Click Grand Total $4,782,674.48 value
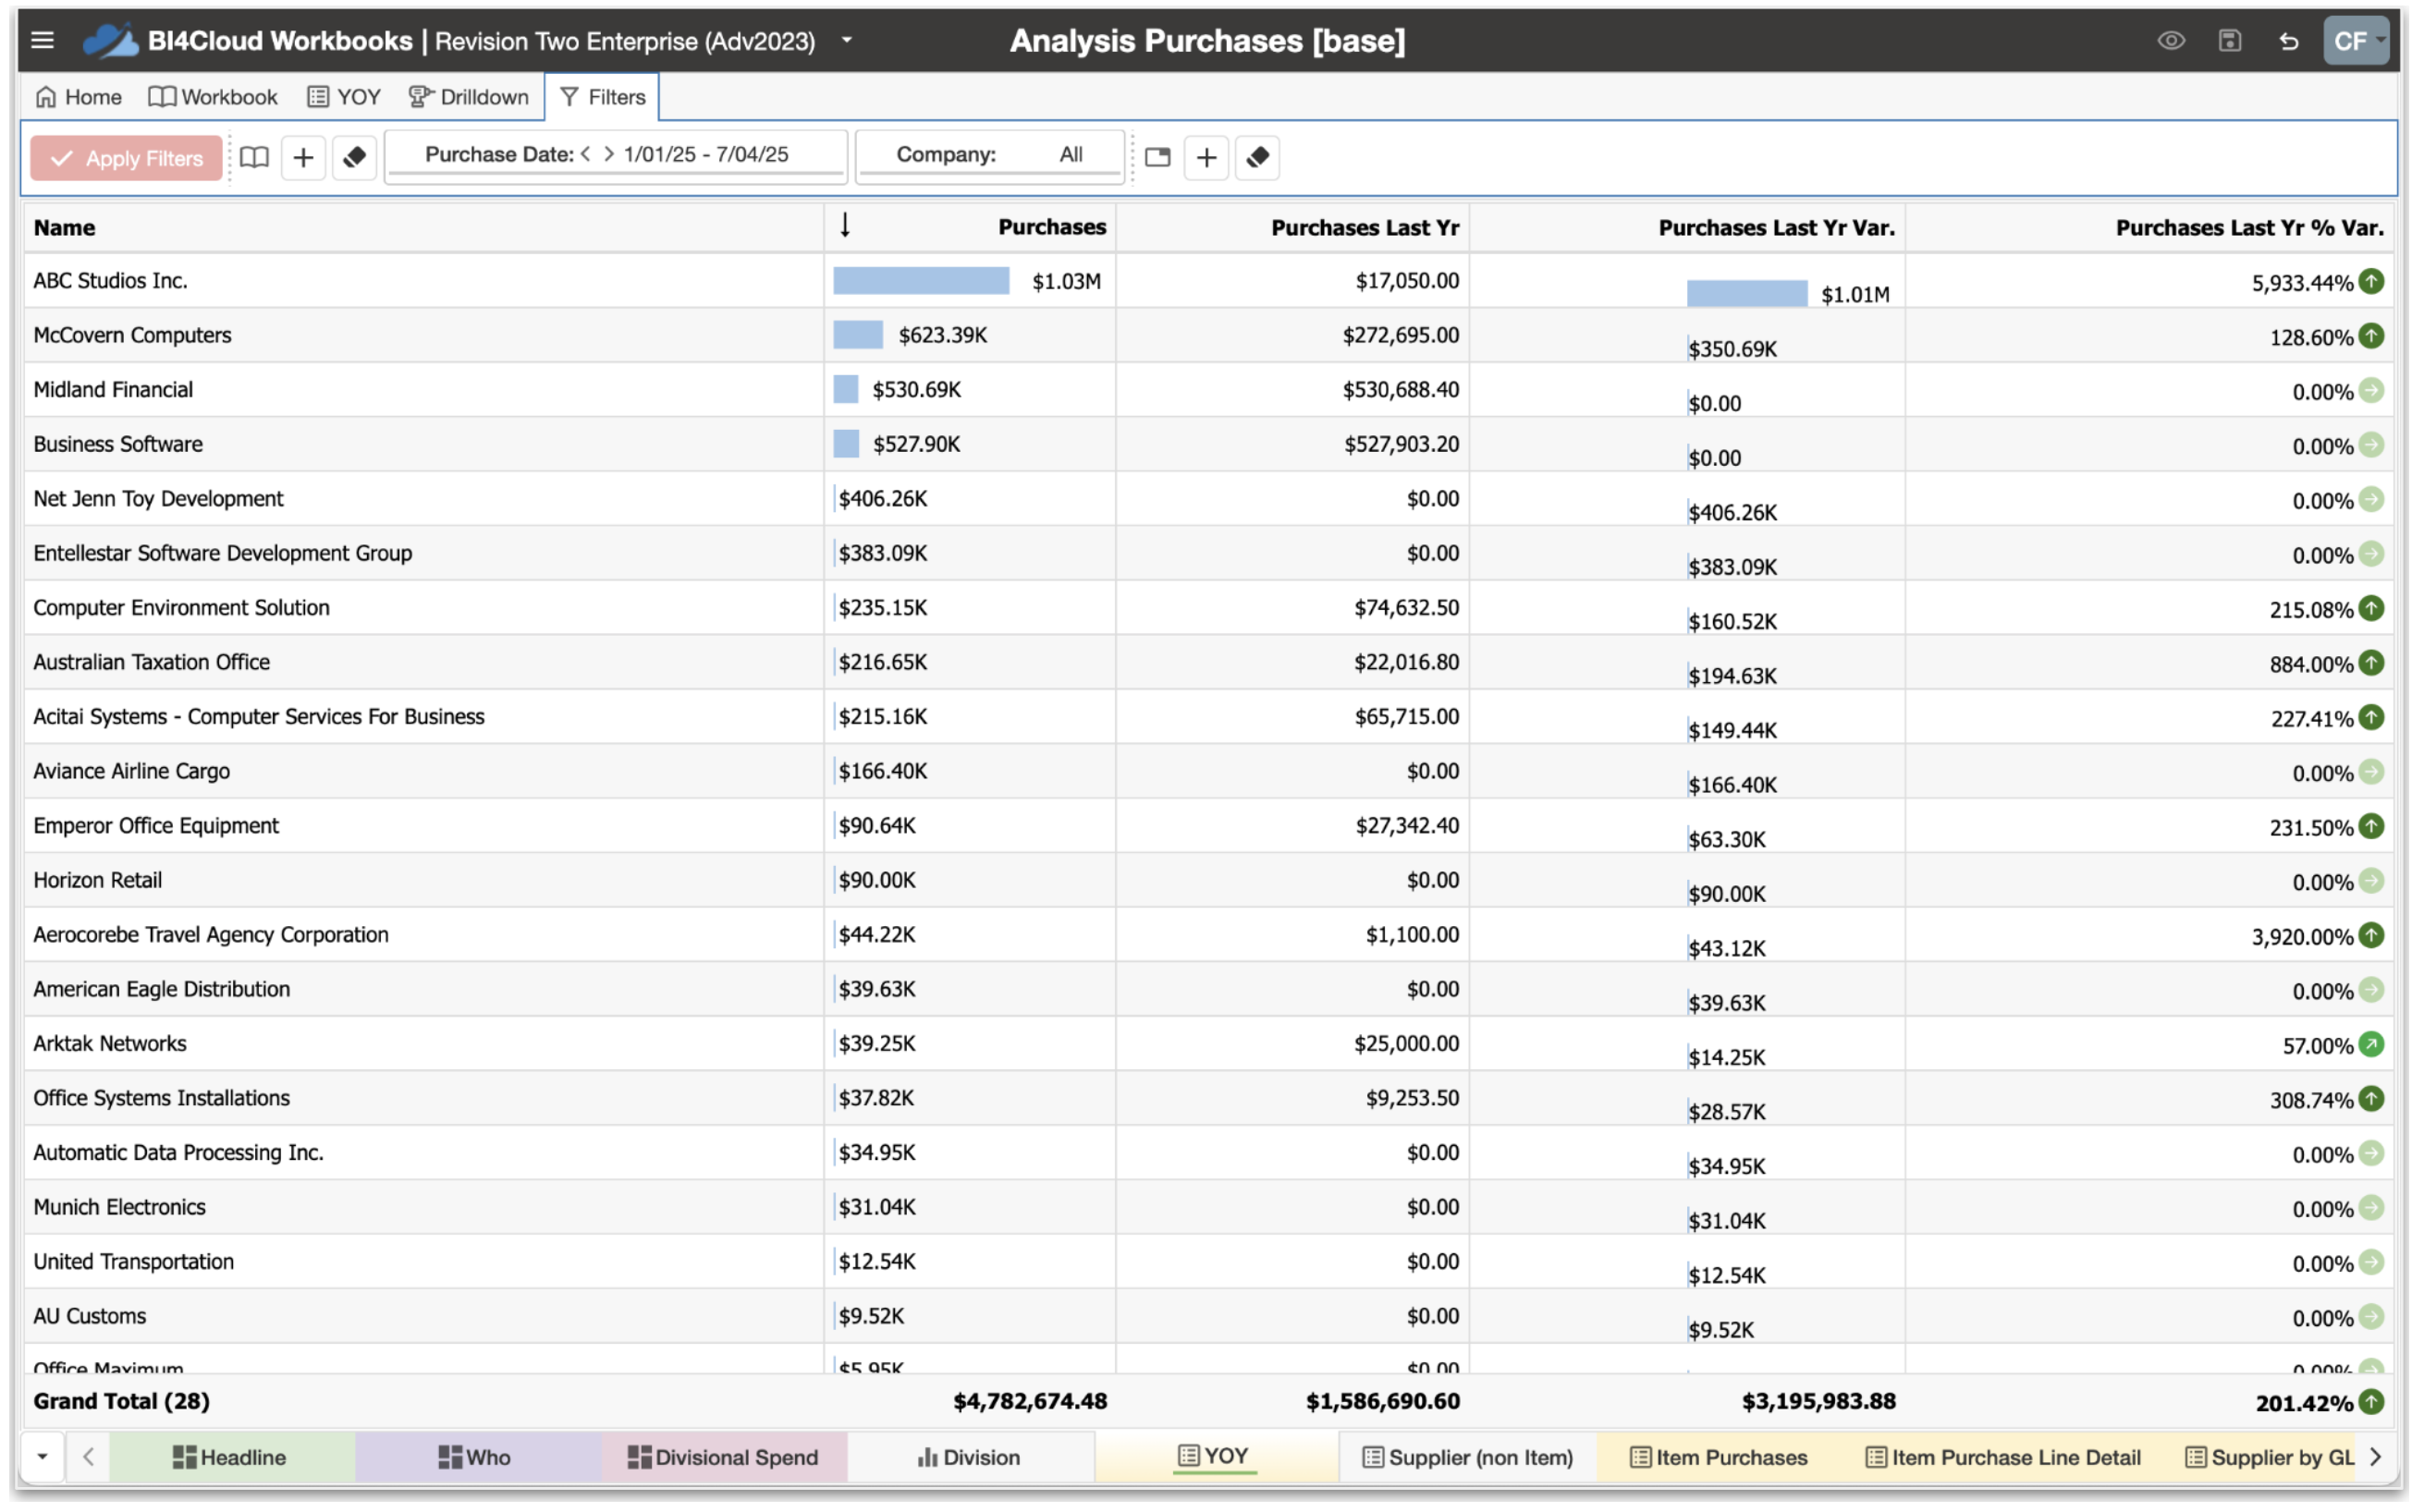Viewport: 2424px width, 1512px height. click(1030, 1402)
